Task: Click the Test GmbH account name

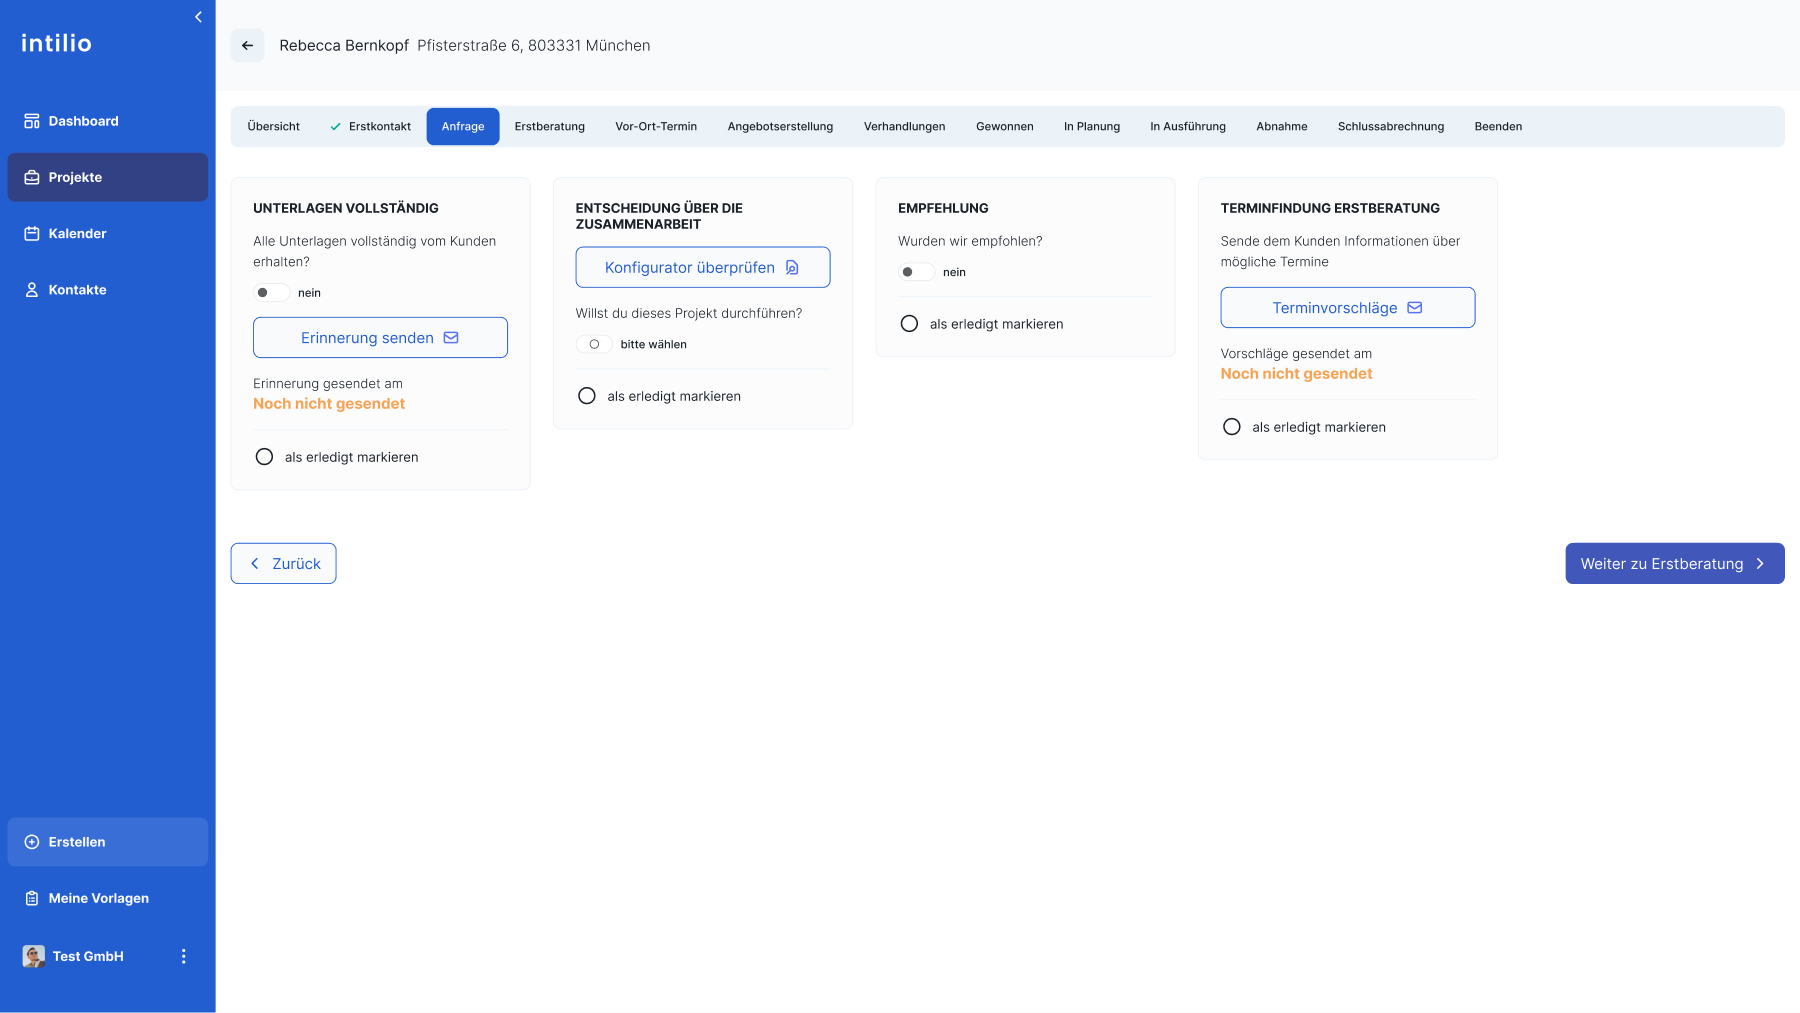Action: tap(88, 956)
